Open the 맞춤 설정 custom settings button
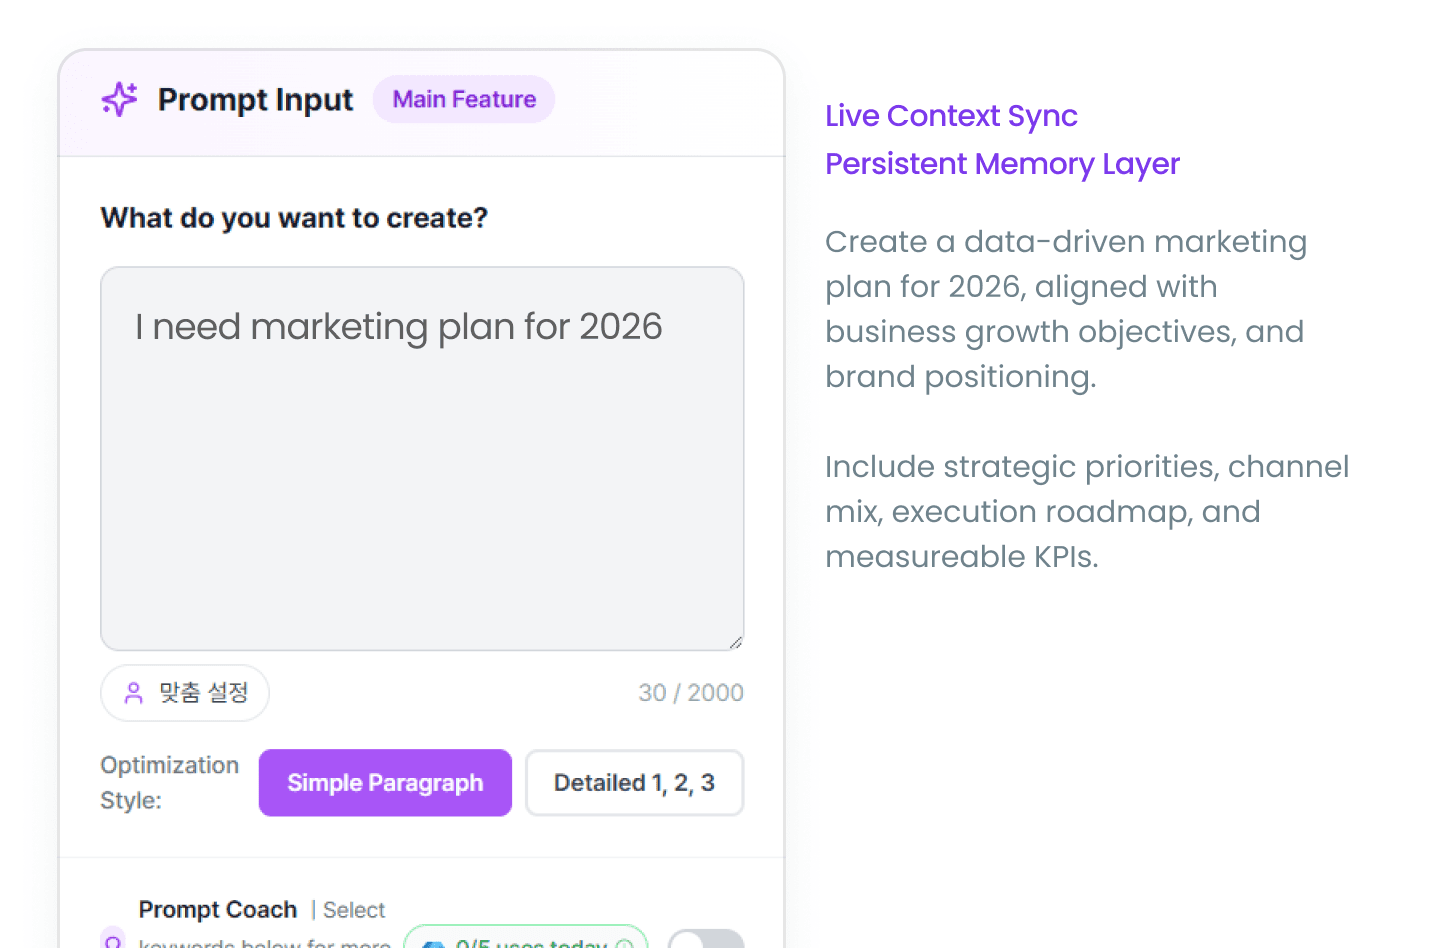Viewport: 1431px width, 948px height. (185, 693)
